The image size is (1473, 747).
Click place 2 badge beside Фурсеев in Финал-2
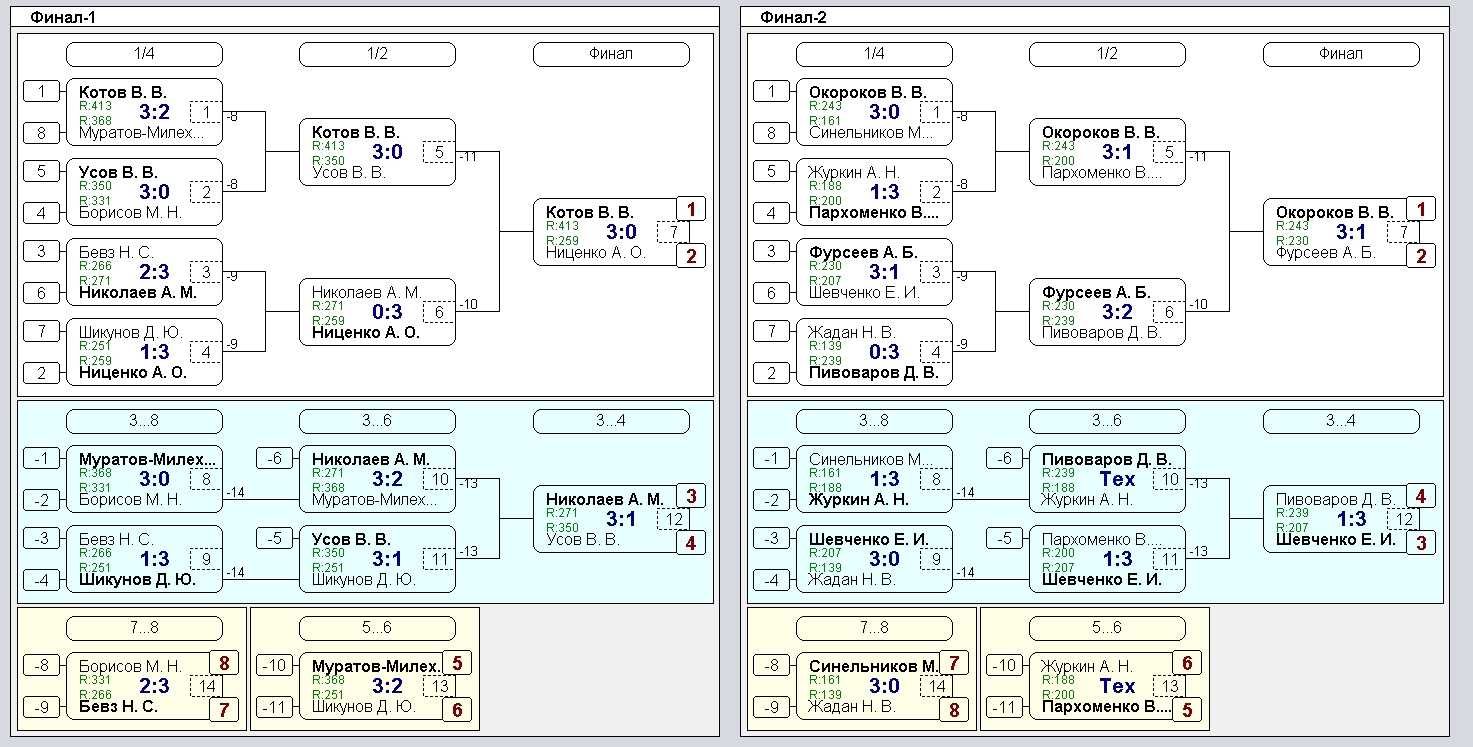[x=1421, y=256]
